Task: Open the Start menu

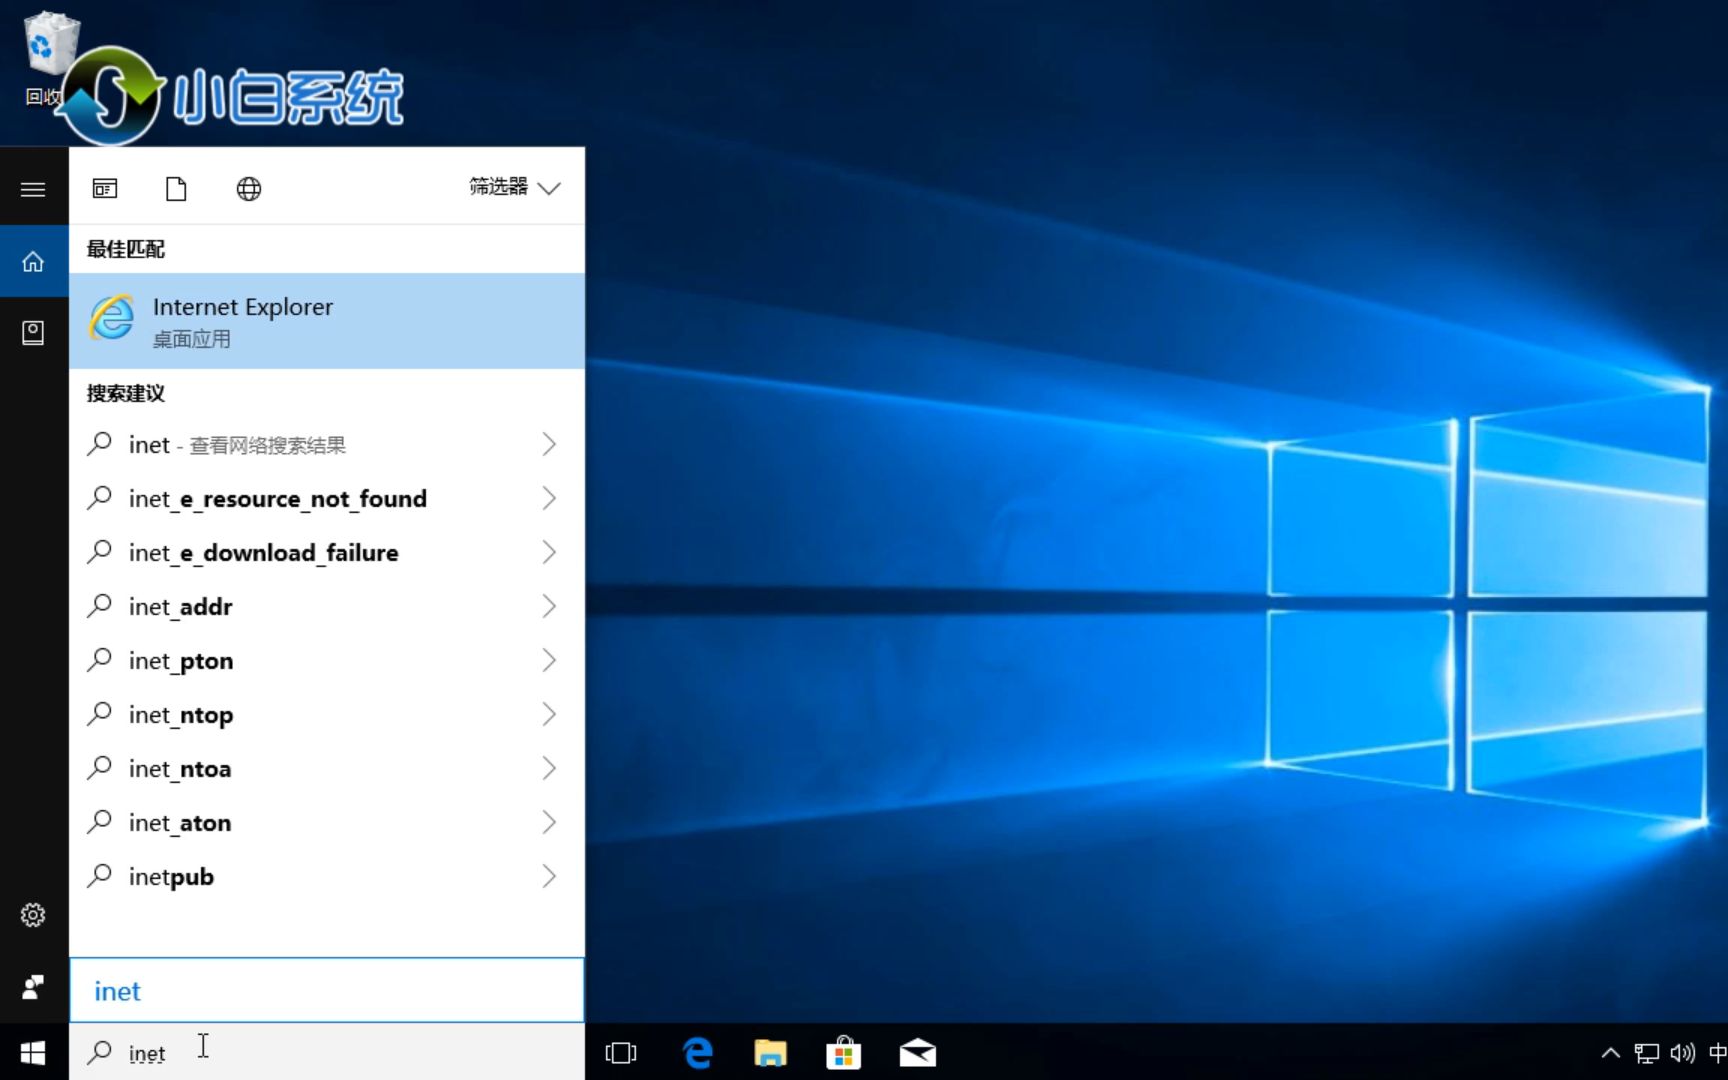Action: pos(31,1052)
